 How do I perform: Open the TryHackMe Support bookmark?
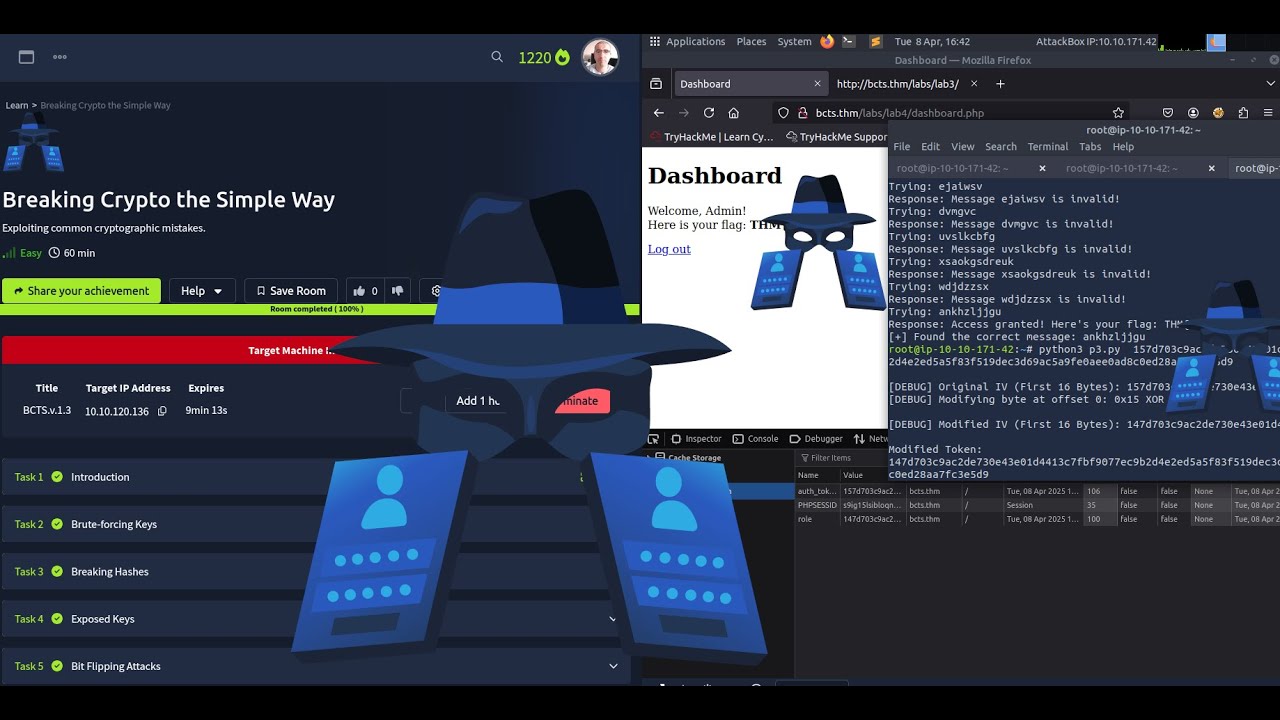coord(837,137)
